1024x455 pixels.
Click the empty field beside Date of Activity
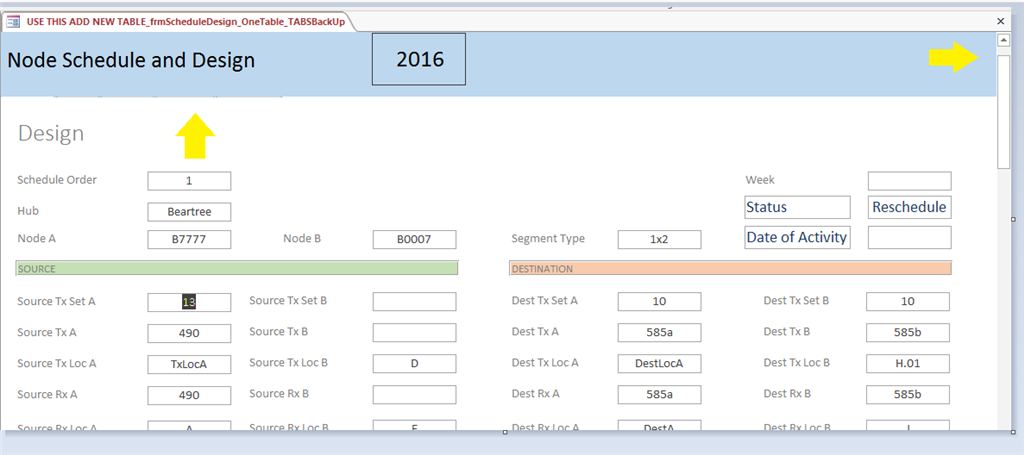click(910, 237)
